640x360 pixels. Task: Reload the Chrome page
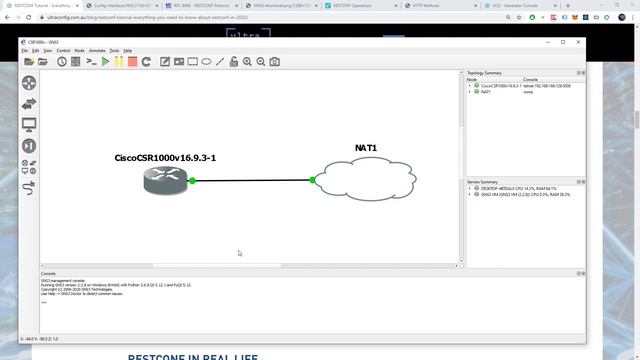pos(29,18)
